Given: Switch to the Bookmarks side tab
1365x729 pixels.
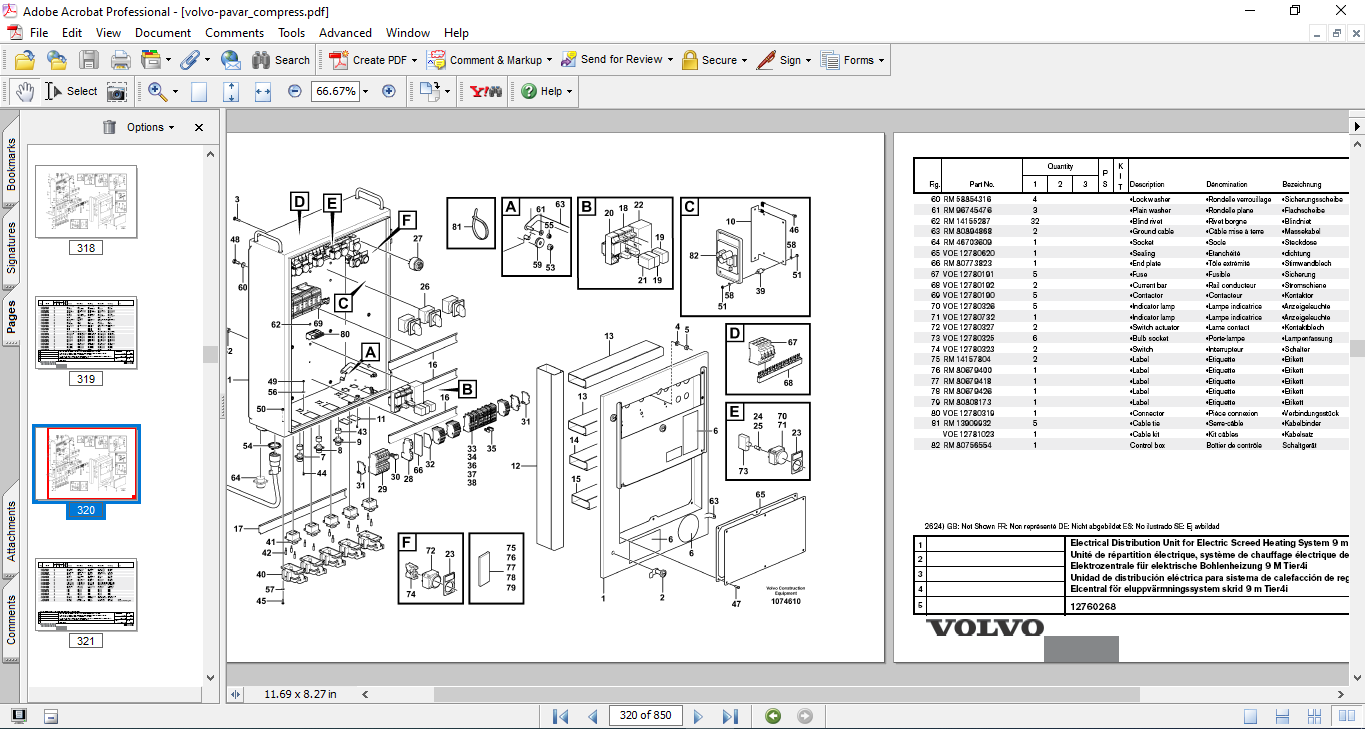Looking at the screenshot, I should [x=11, y=164].
